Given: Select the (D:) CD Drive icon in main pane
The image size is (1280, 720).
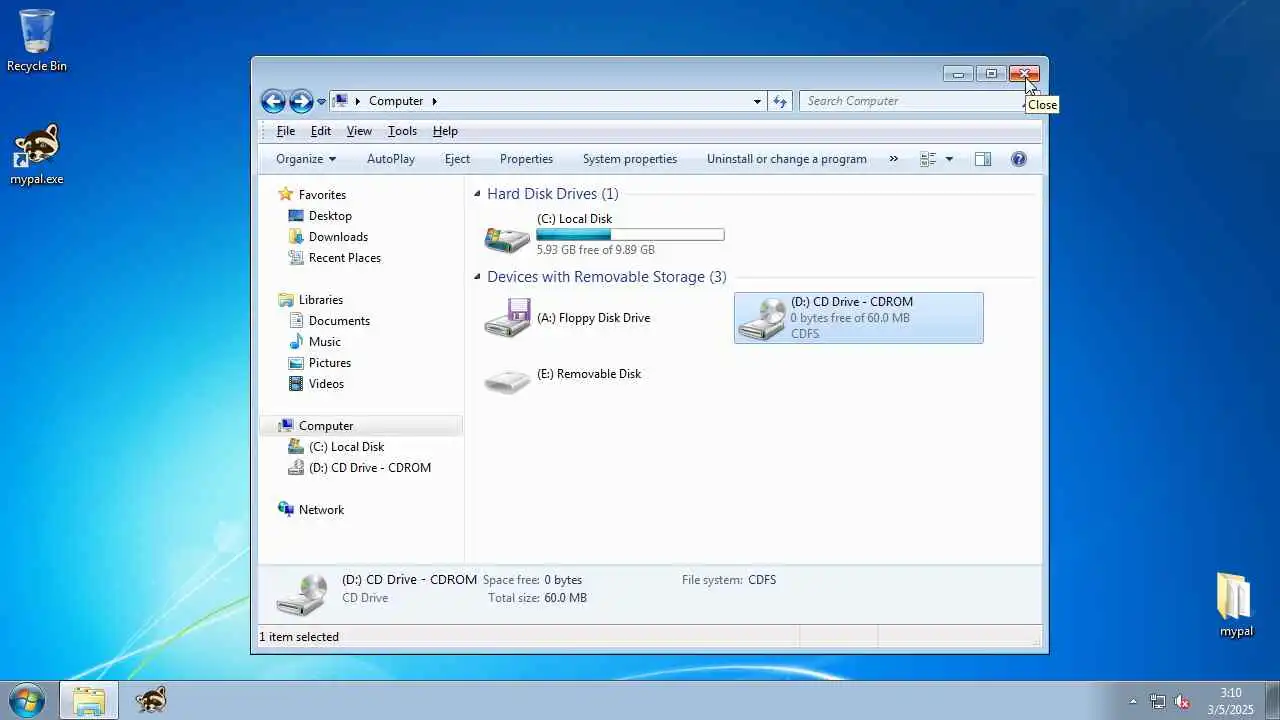Looking at the screenshot, I should [761, 318].
